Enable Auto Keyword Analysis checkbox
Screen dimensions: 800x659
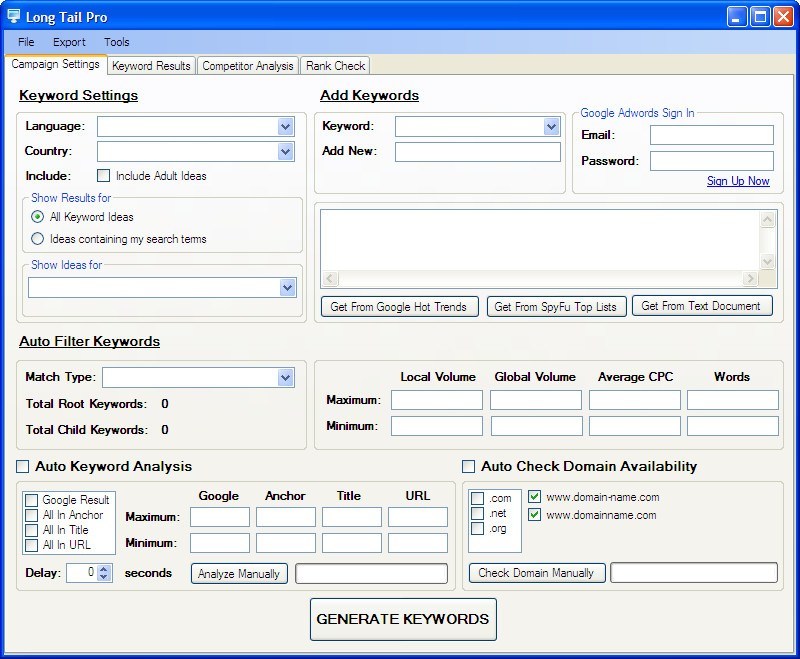(22, 466)
